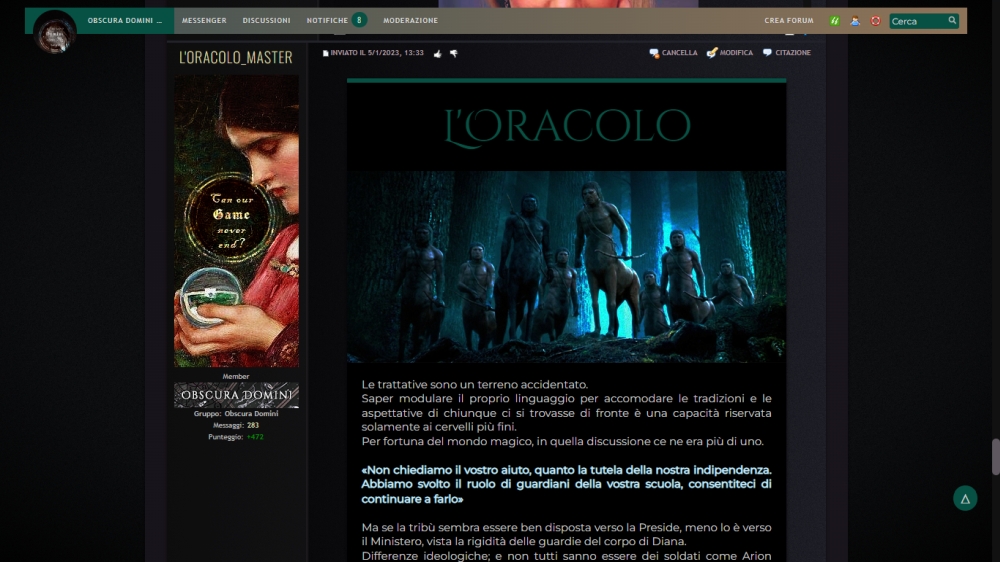Click the centaurs forest image in the post
1000x562 pixels.
(x=566, y=267)
